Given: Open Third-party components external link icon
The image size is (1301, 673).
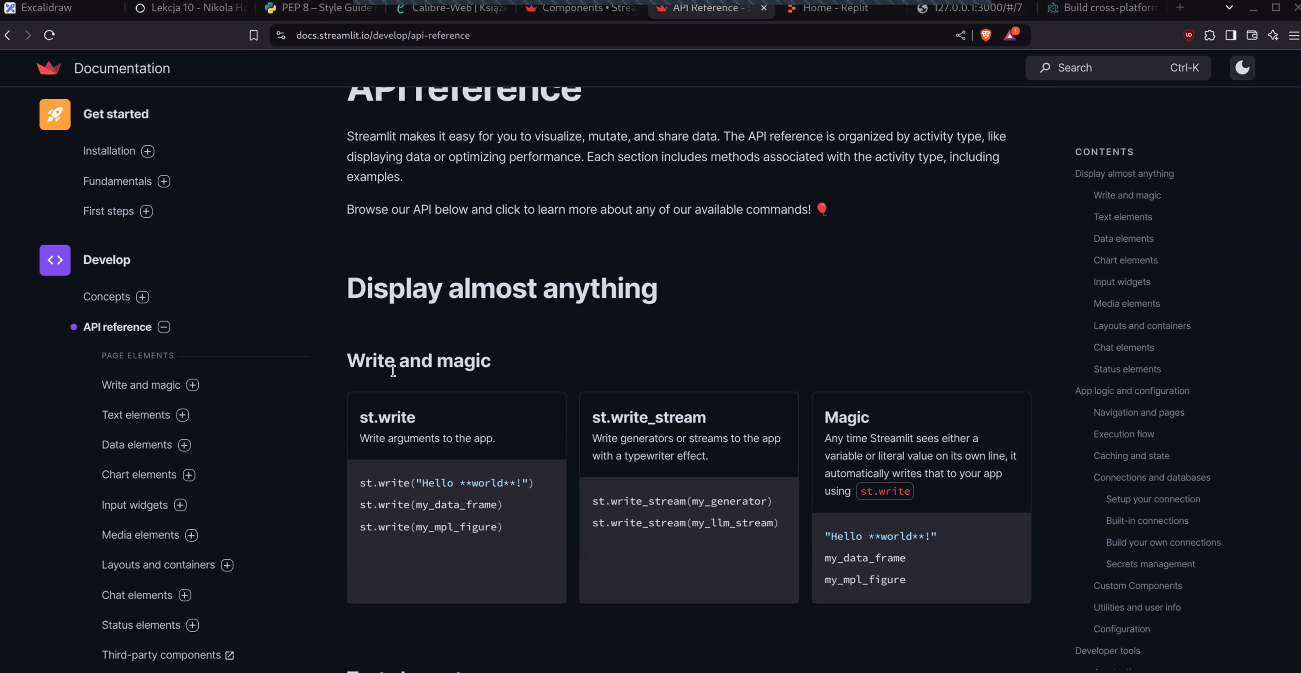Looking at the screenshot, I should pos(230,656).
